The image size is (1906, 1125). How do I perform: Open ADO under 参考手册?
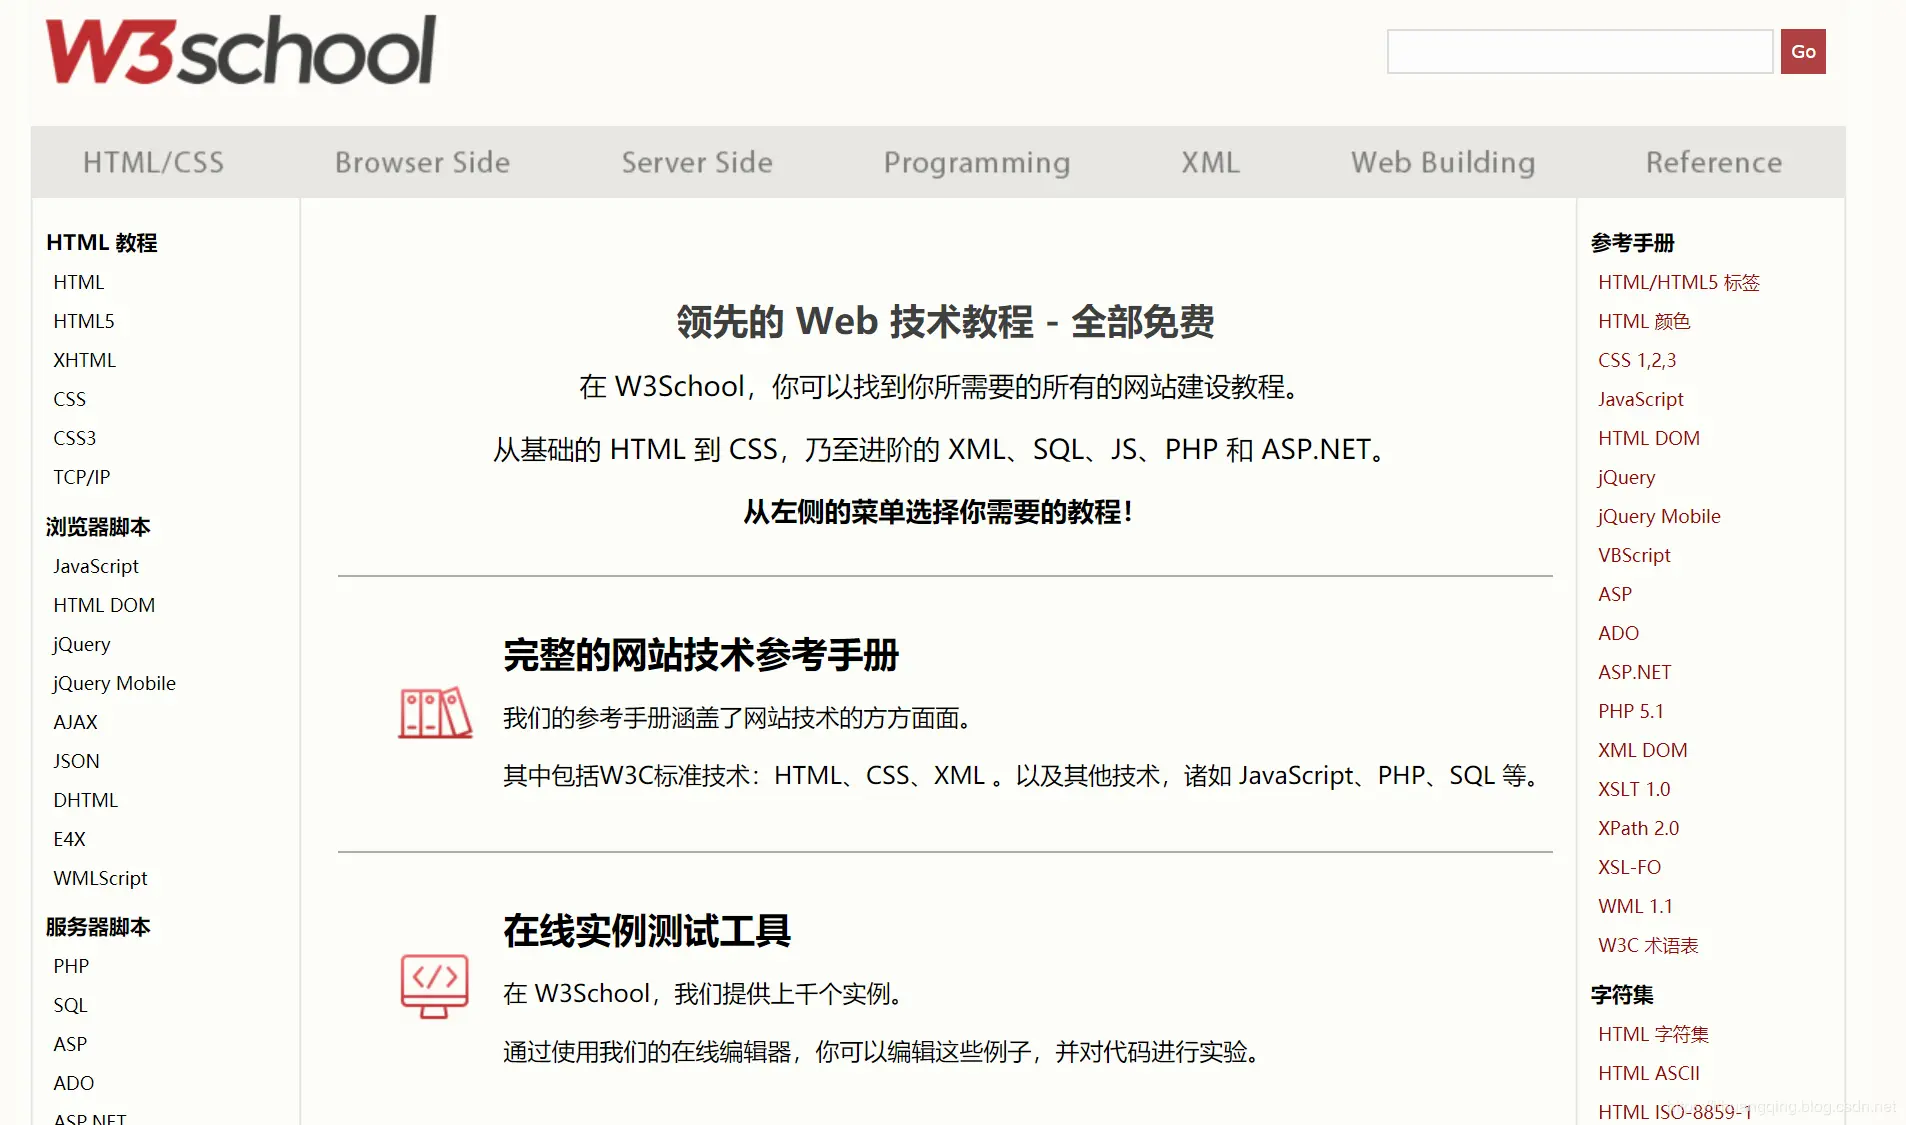(1619, 633)
